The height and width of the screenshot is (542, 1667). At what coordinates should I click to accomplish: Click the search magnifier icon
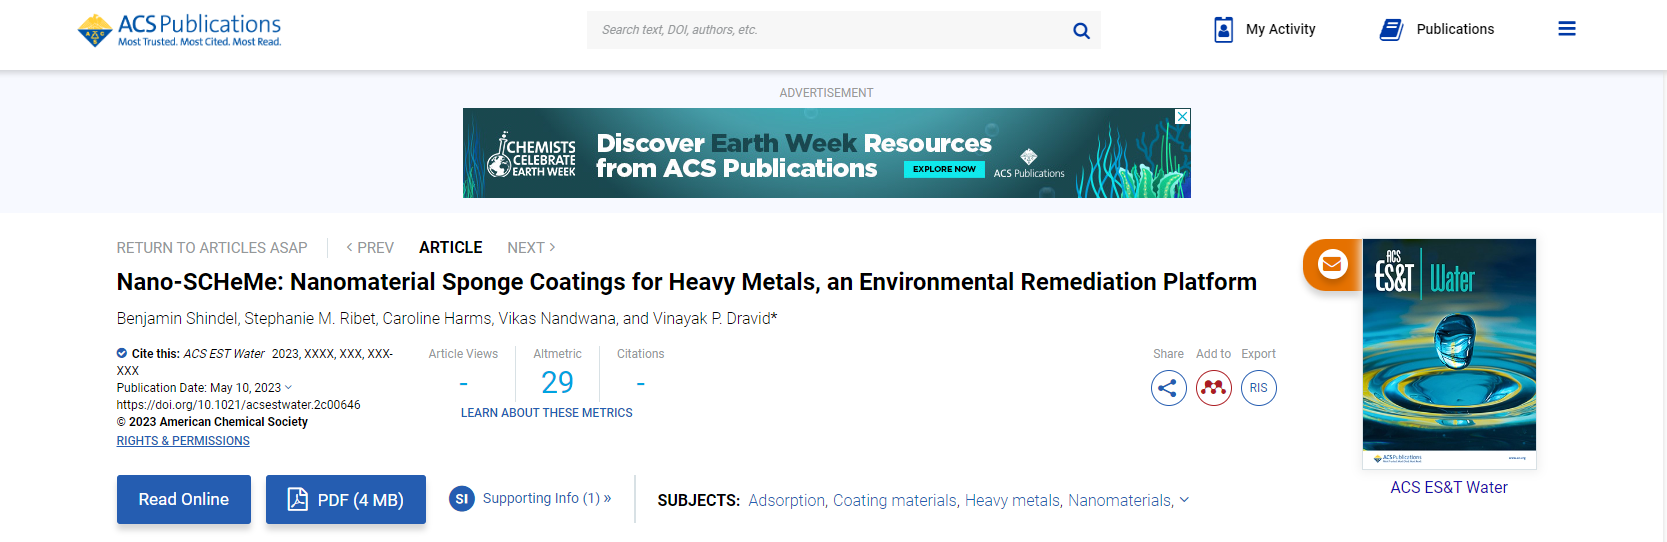pos(1081,31)
